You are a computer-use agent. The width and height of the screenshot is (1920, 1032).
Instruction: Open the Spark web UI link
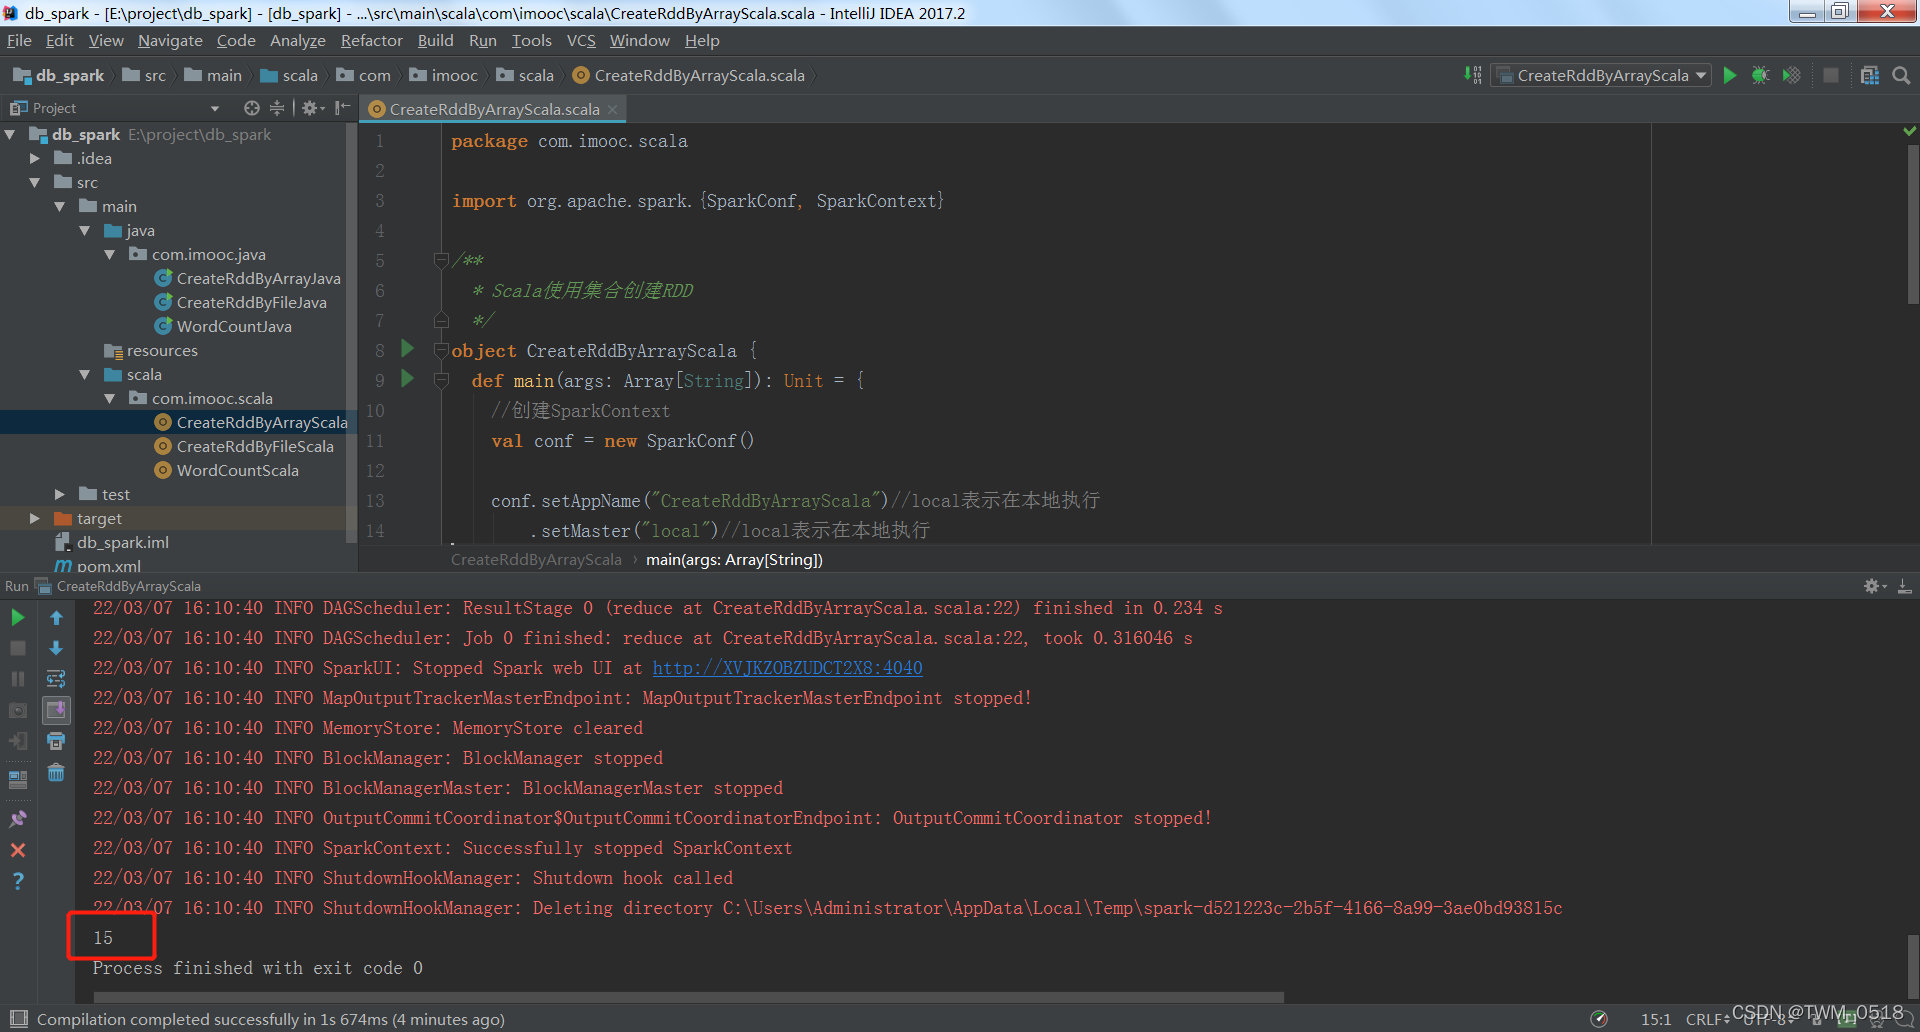[x=787, y=668]
